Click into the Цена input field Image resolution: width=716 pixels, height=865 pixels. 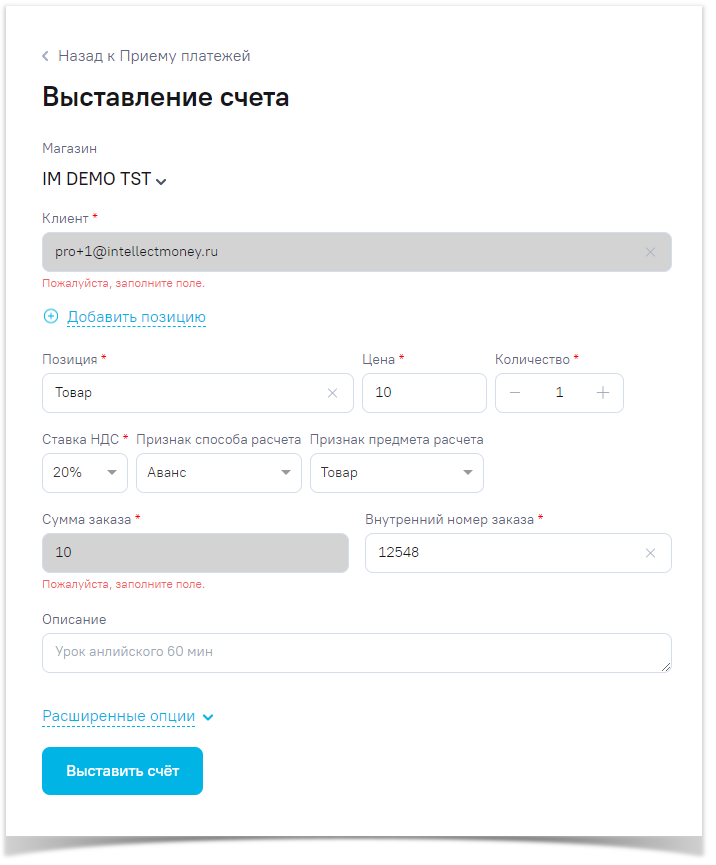[x=423, y=393]
